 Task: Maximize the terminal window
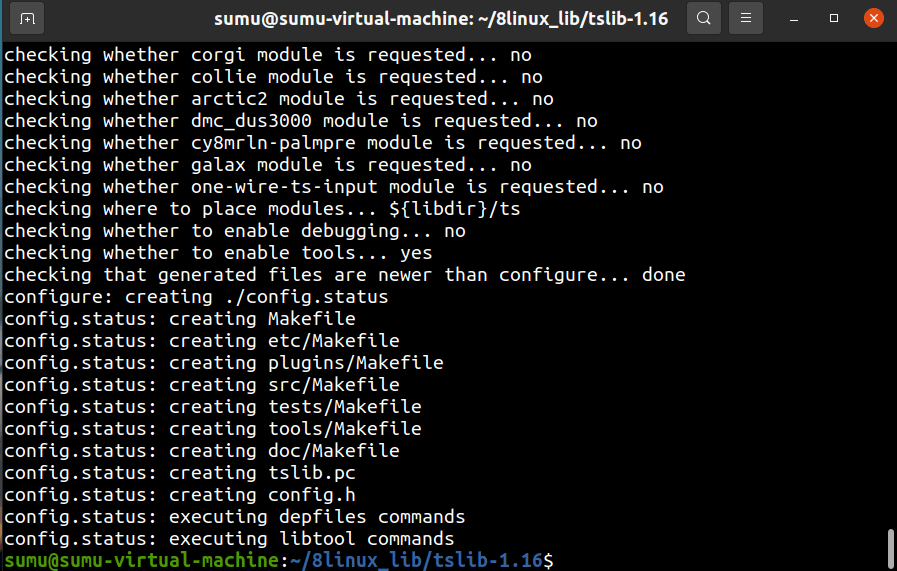(x=834, y=18)
